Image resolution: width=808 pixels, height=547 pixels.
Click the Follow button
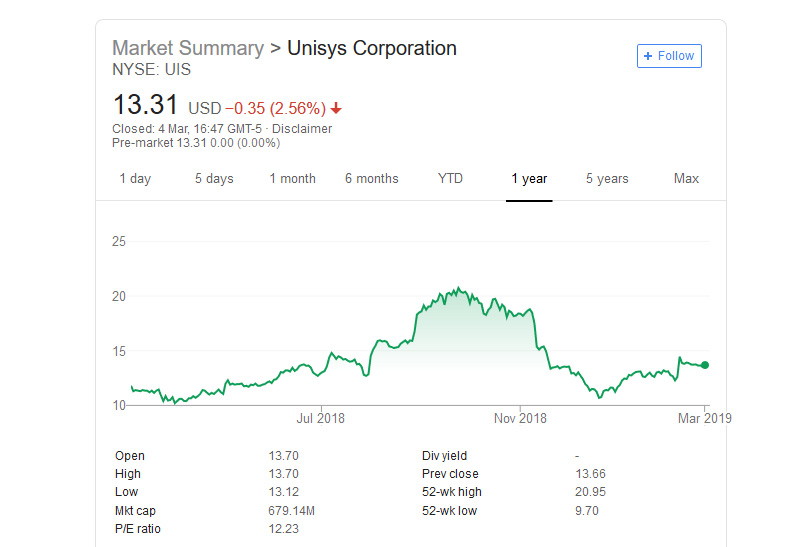(x=669, y=56)
